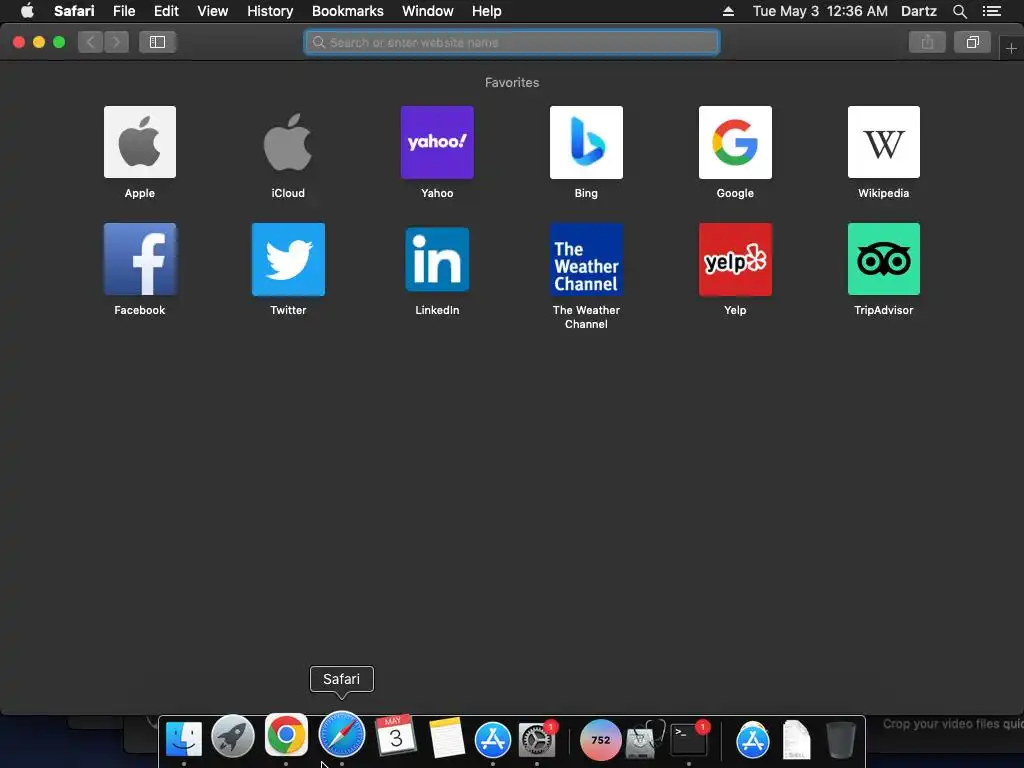Open the Bookmarks menu

click(347, 11)
